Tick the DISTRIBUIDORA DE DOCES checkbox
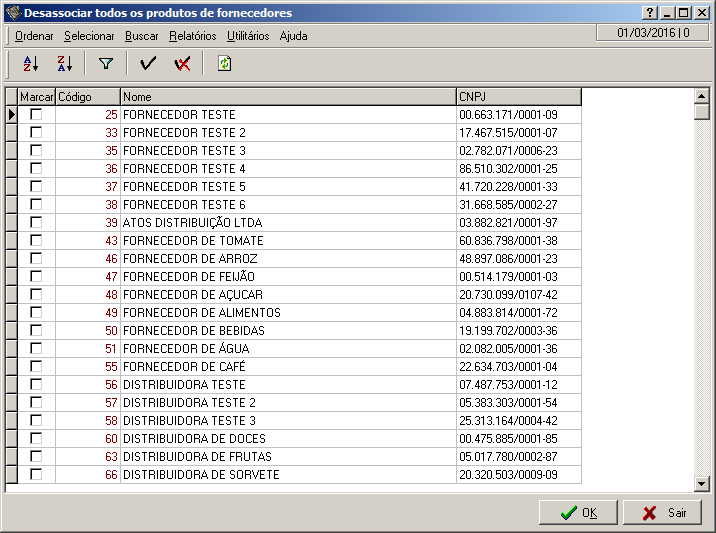This screenshot has width=716, height=533. [x=36, y=439]
